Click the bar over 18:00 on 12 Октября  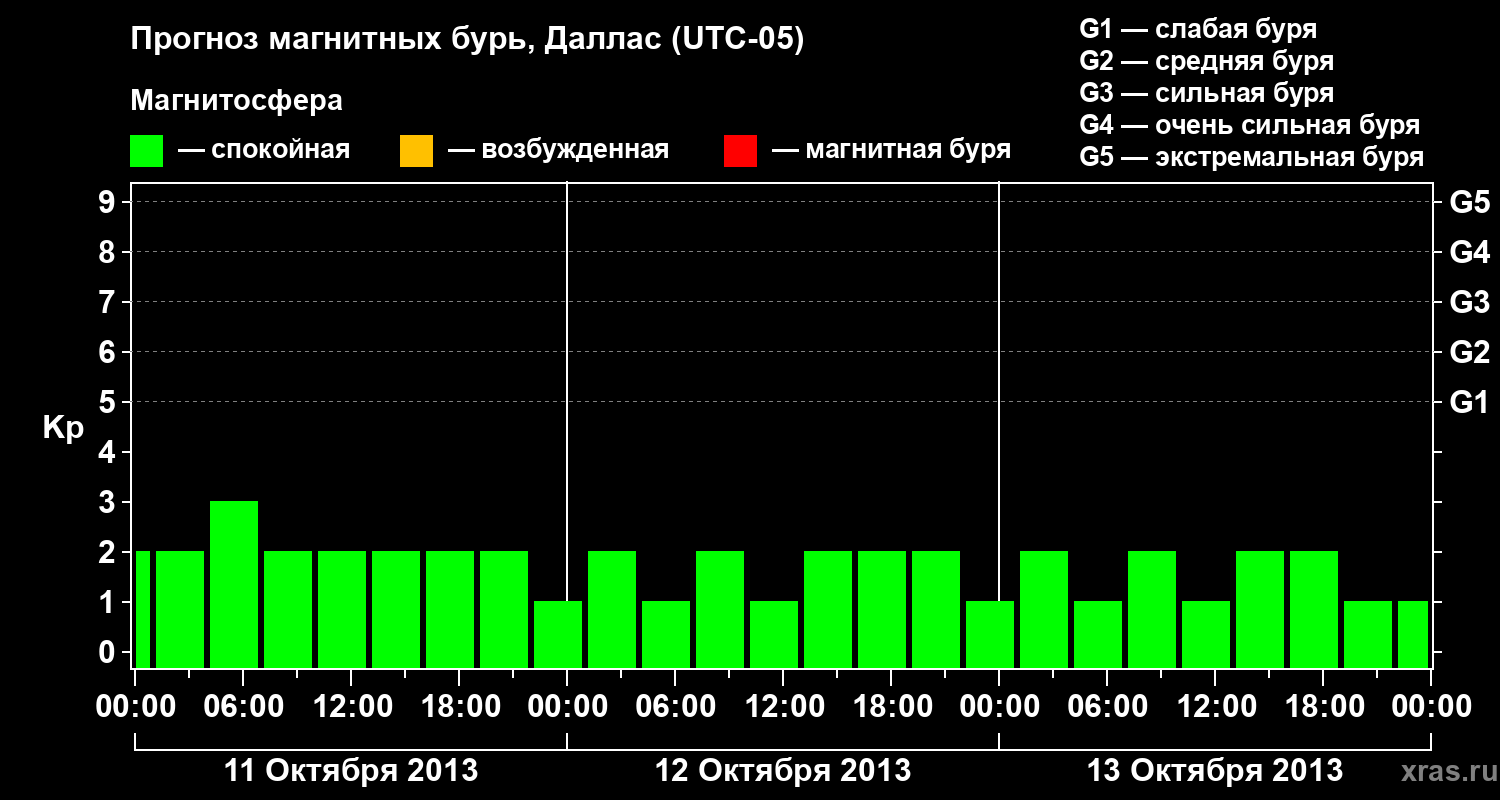tap(882, 609)
